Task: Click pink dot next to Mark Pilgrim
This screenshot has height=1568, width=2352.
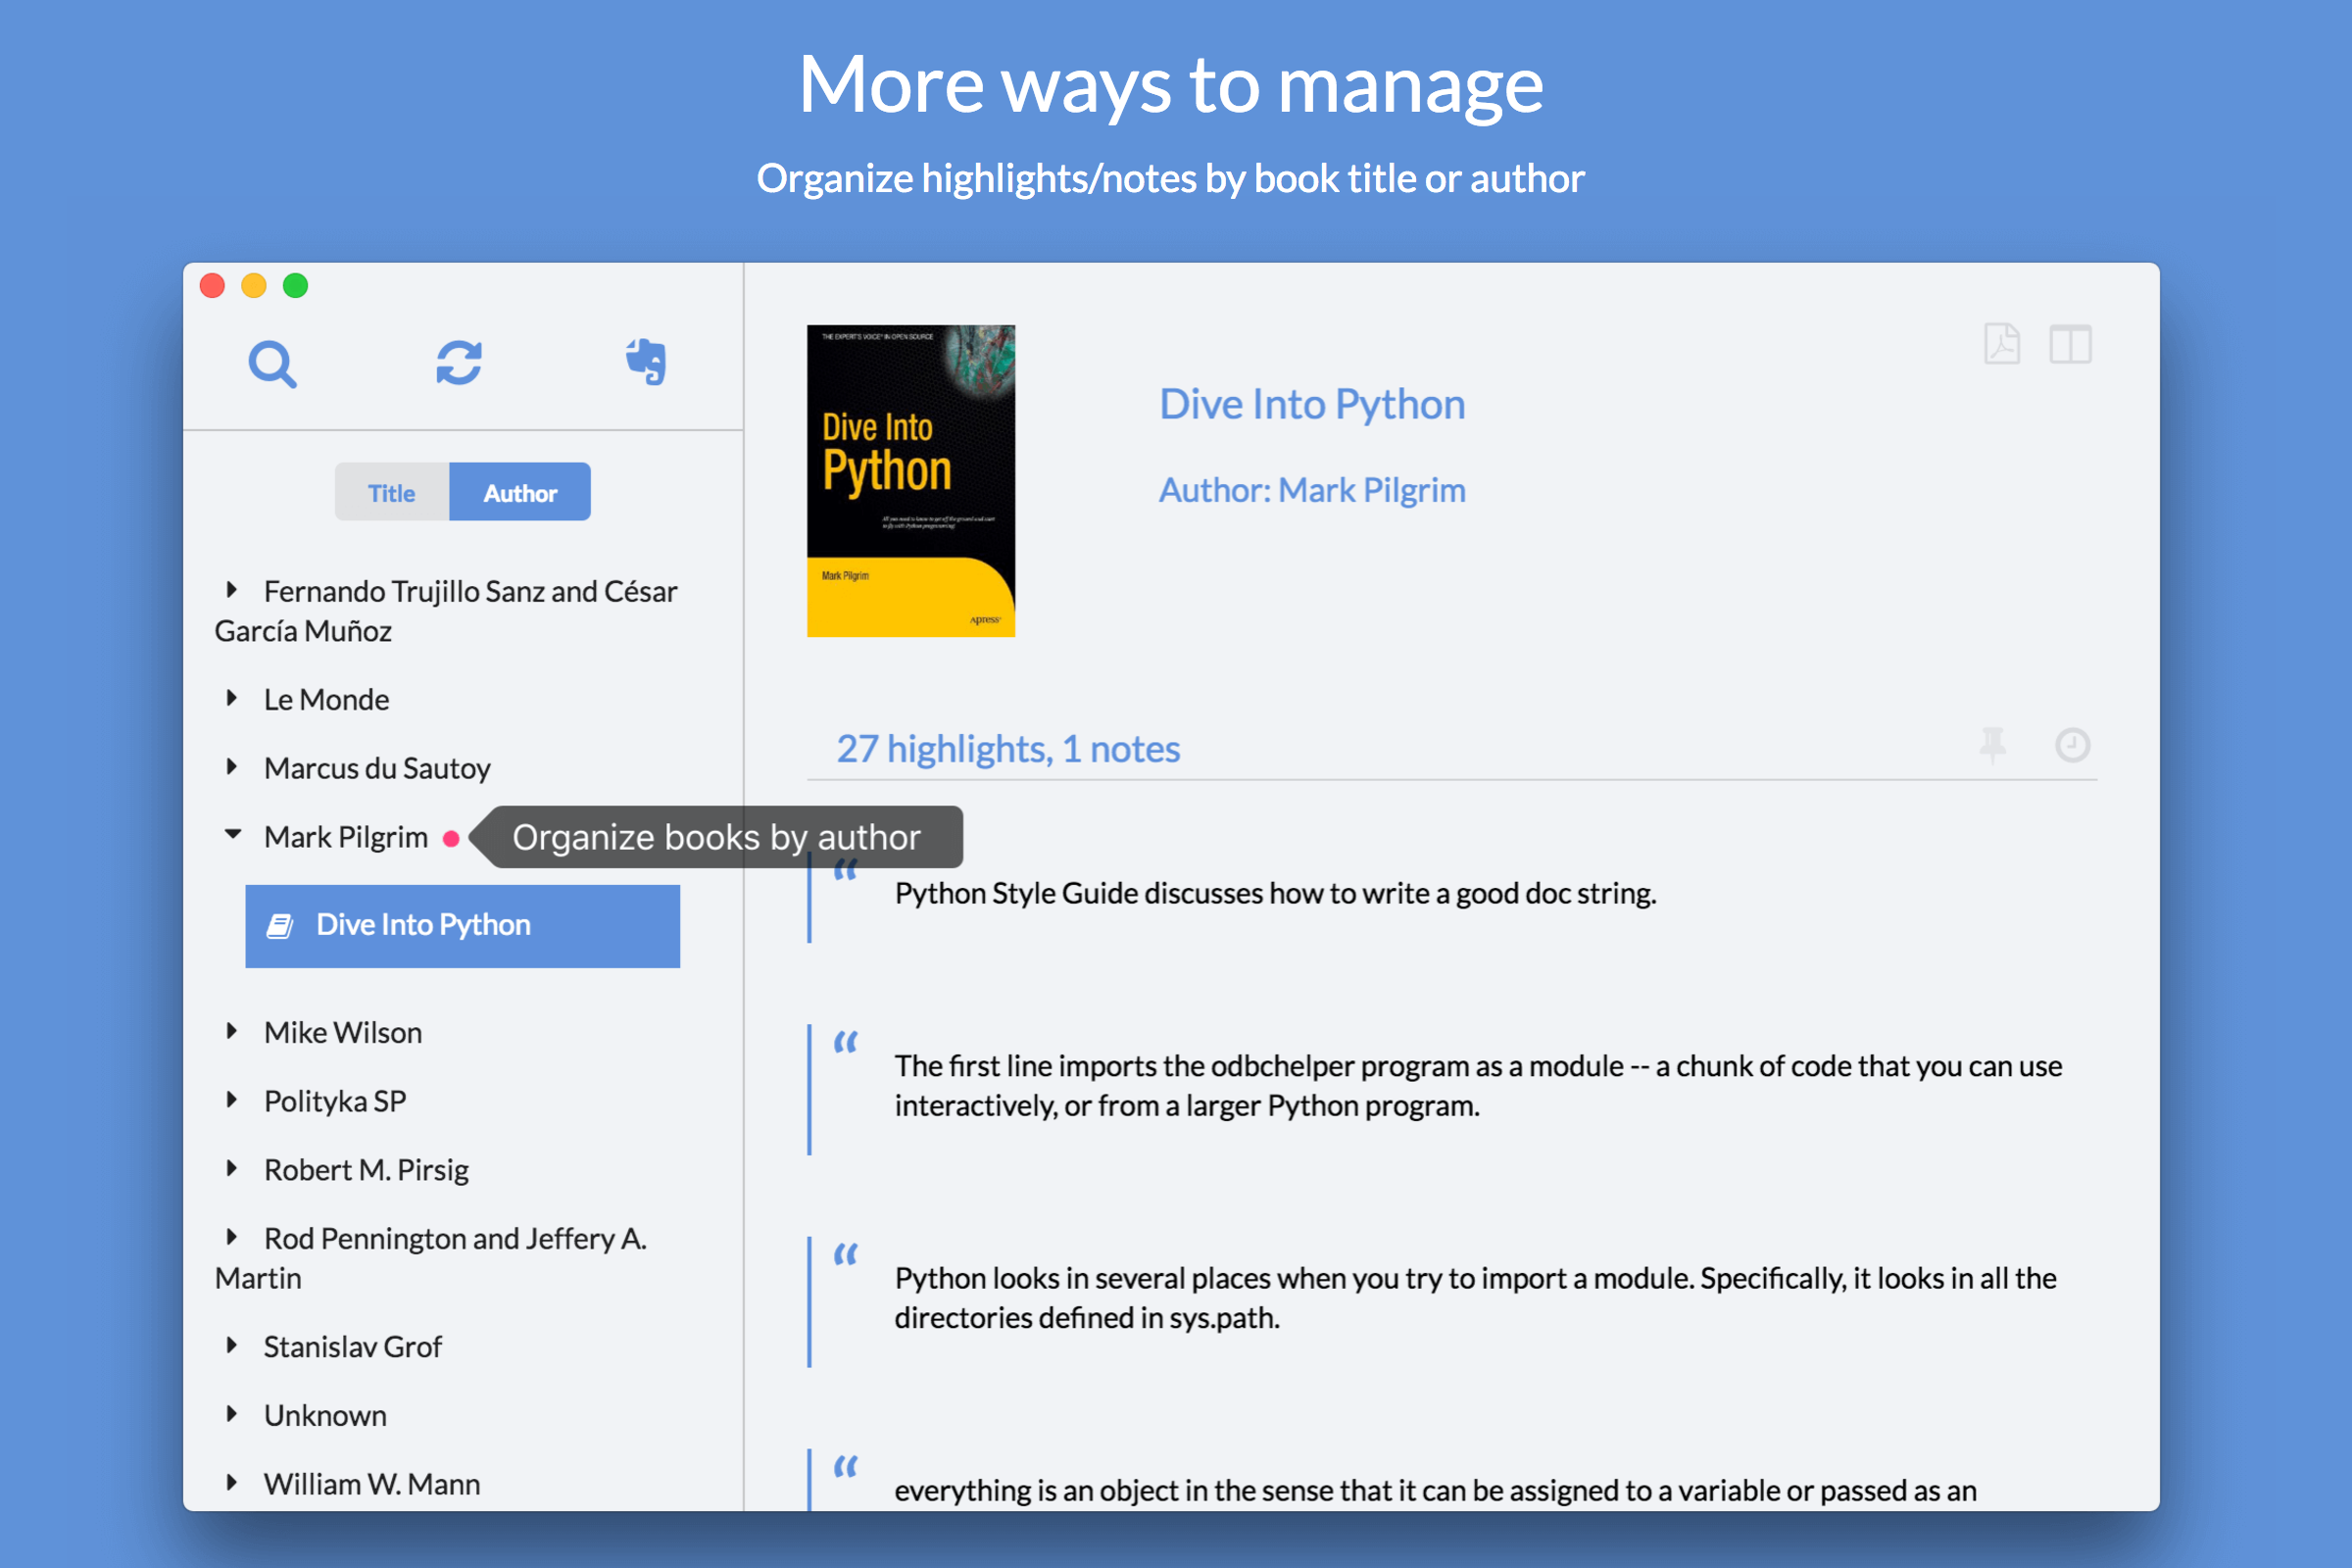Action: [x=451, y=838]
